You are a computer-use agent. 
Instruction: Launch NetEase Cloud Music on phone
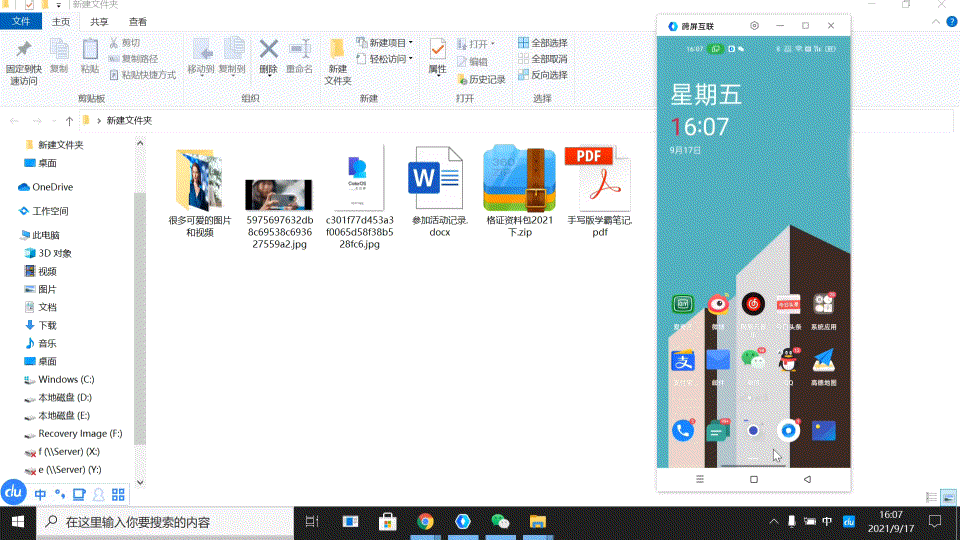pos(753,304)
